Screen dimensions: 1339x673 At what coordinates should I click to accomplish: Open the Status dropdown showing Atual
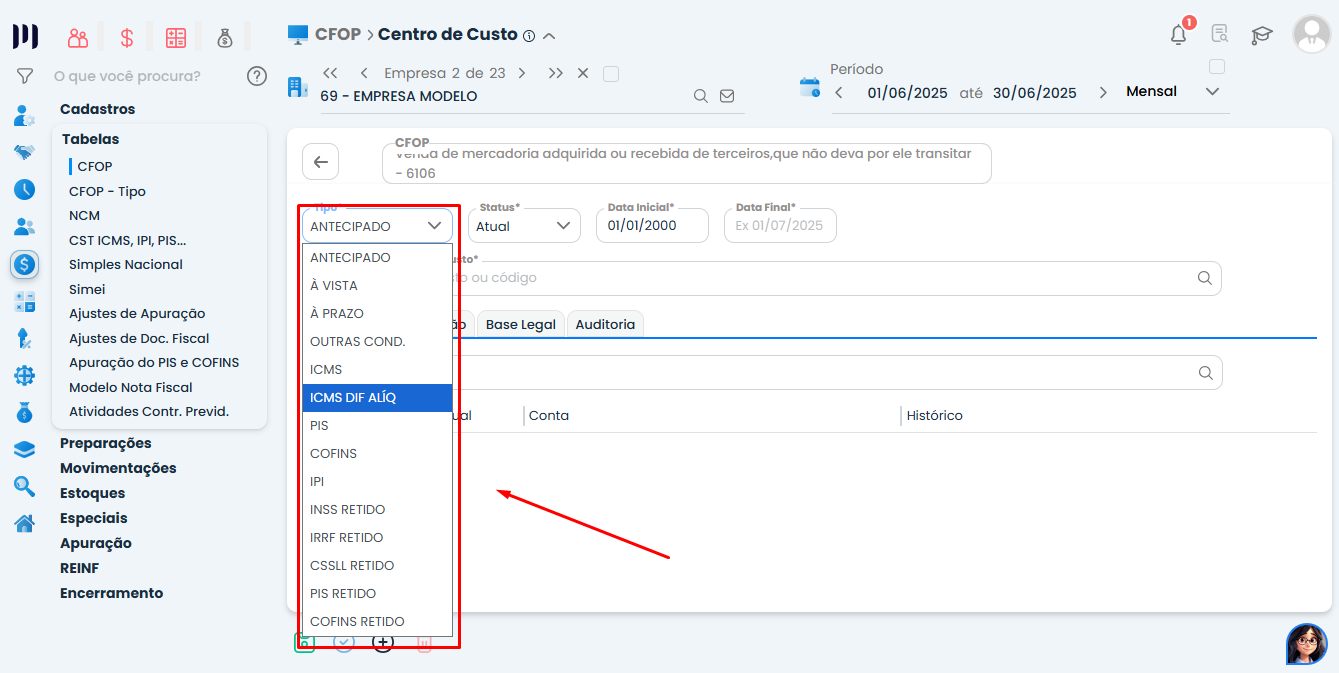pyautogui.click(x=524, y=226)
